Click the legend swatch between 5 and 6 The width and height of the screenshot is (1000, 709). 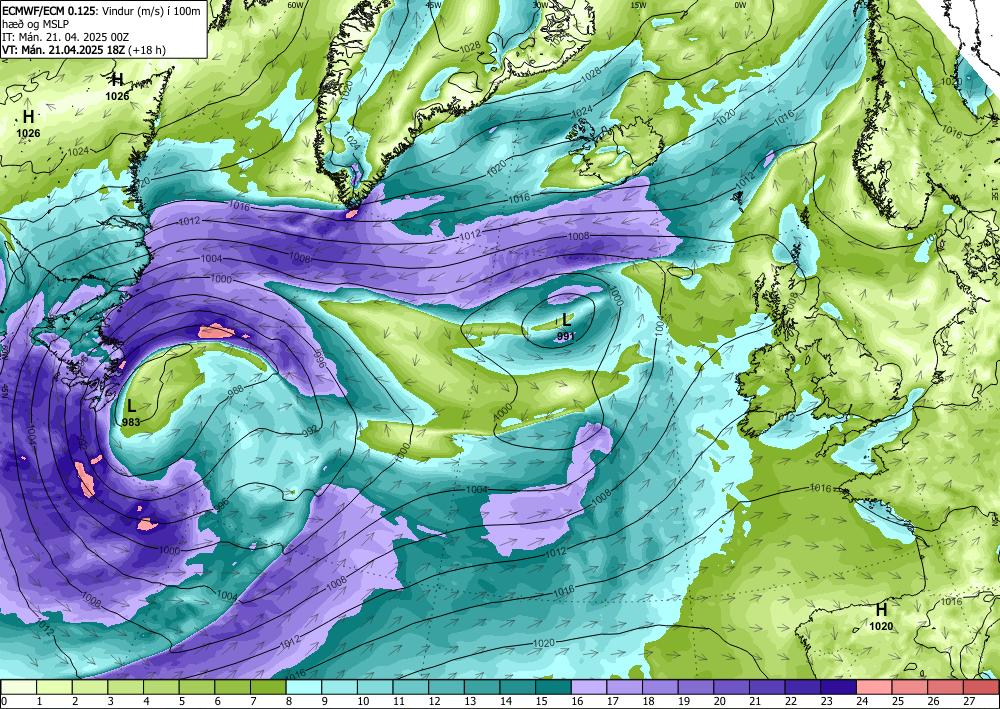pyautogui.click(x=198, y=687)
